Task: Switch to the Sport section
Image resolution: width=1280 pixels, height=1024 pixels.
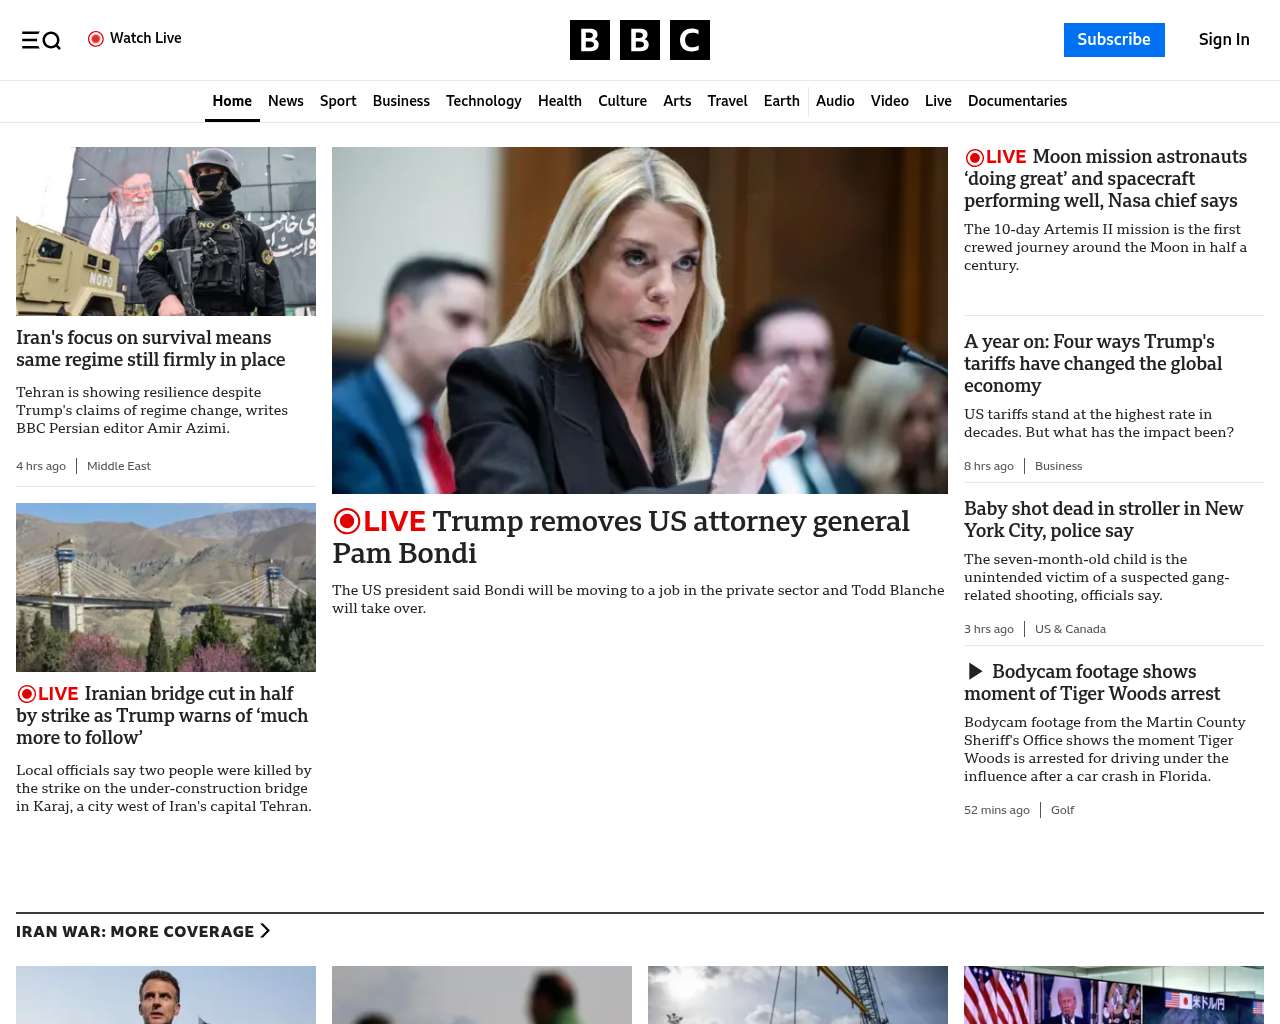Action: (x=338, y=101)
